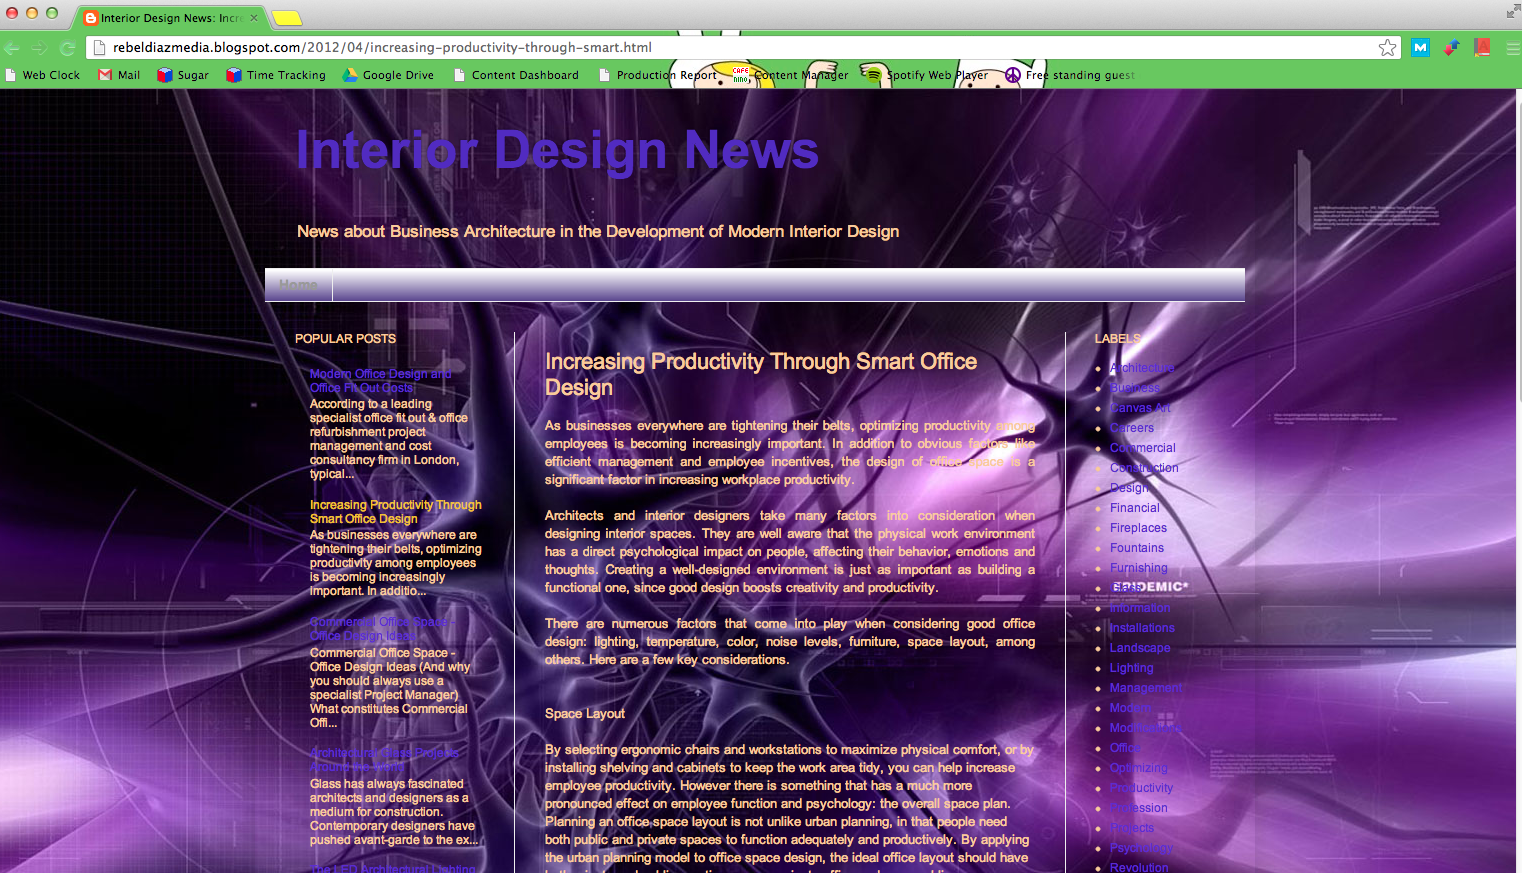Click the red and blue arrows extension icon
The width and height of the screenshot is (1522, 873).
click(x=1451, y=47)
